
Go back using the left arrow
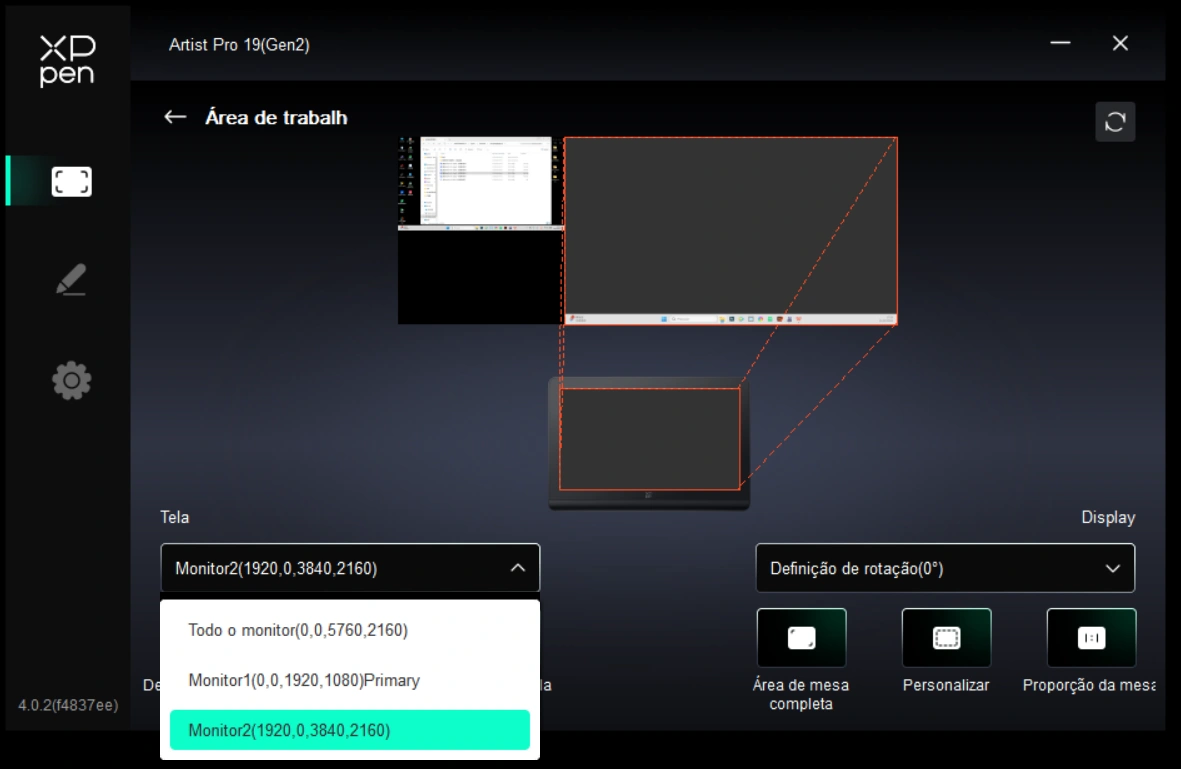pos(175,117)
